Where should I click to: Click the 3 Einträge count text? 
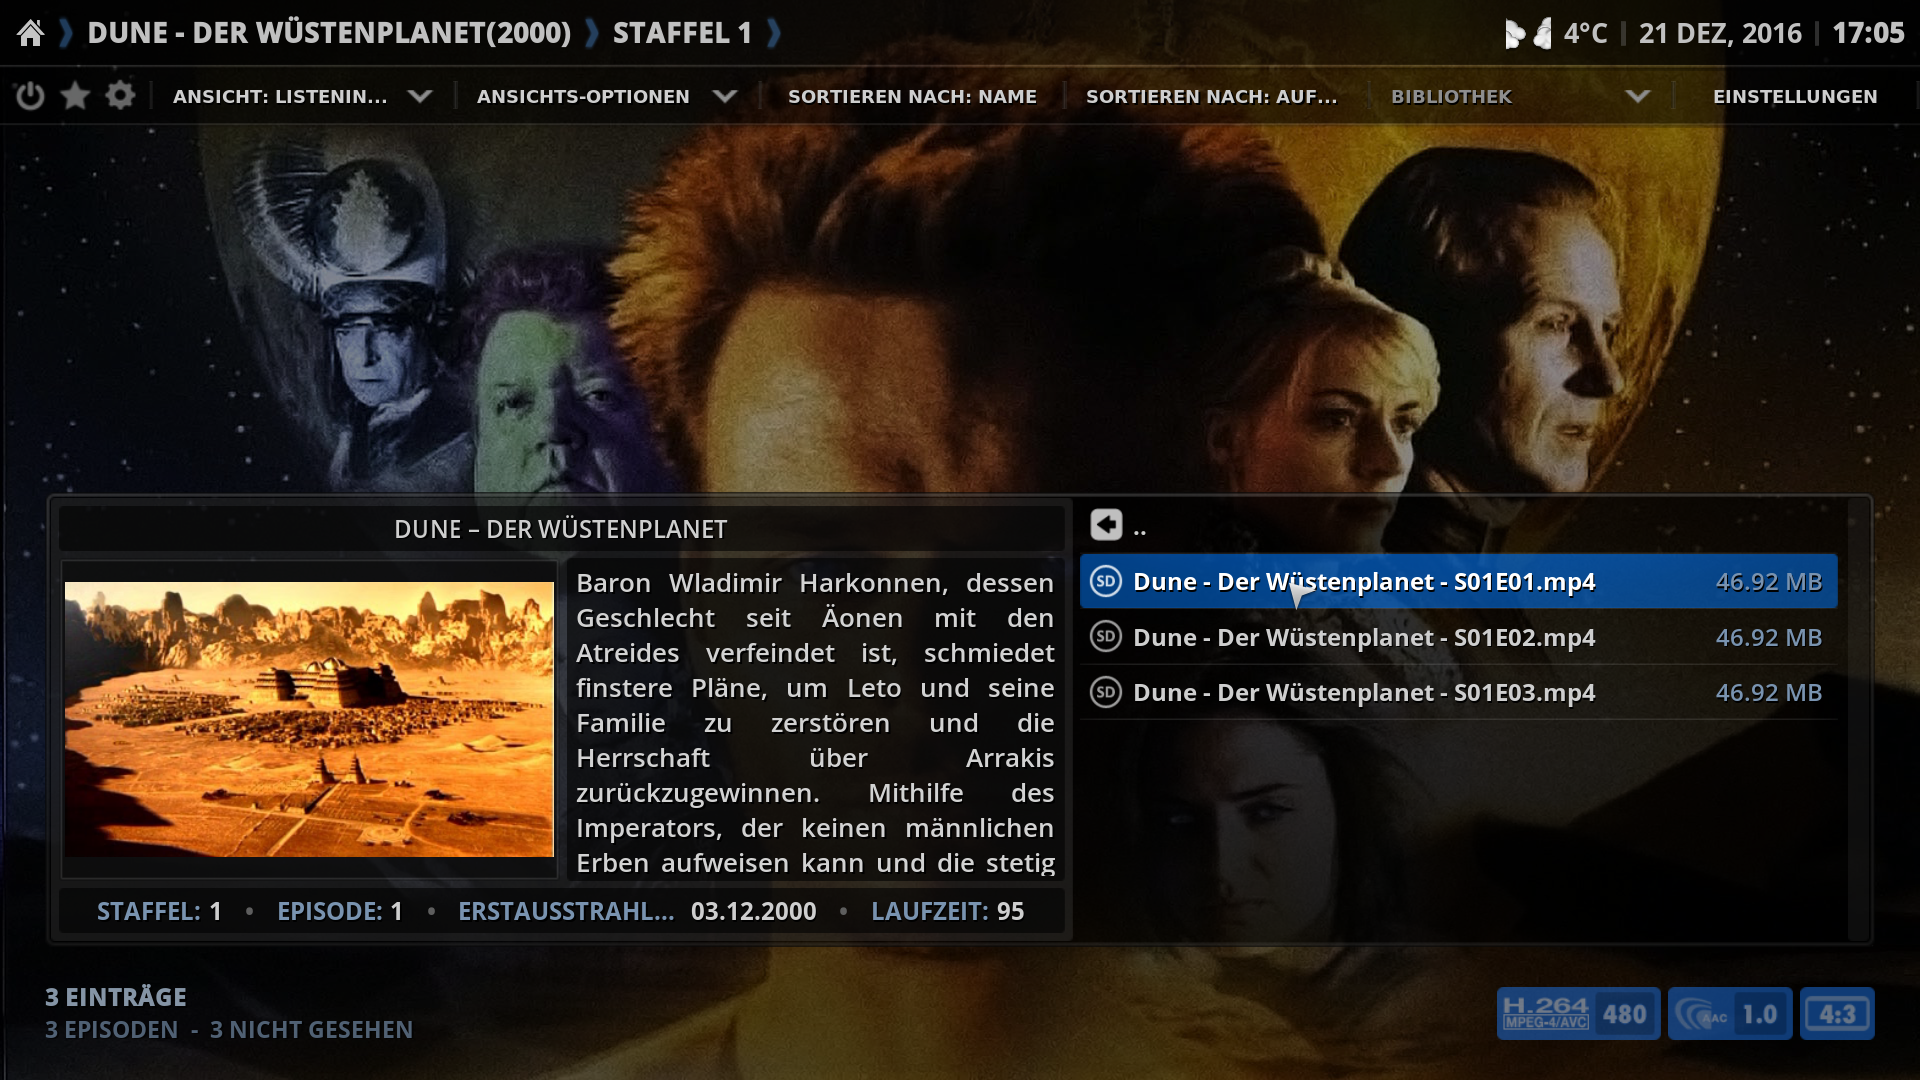pyautogui.click(x=116, y=997)
